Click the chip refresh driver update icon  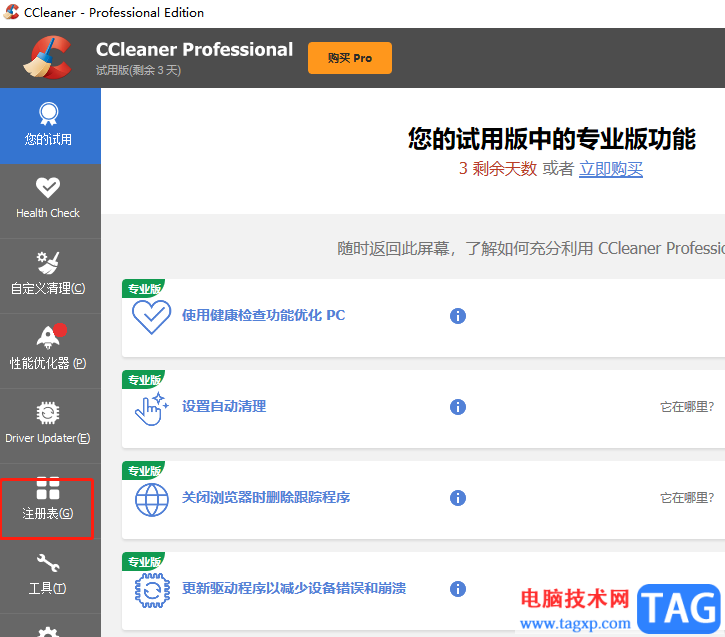[x=152, y=590]
